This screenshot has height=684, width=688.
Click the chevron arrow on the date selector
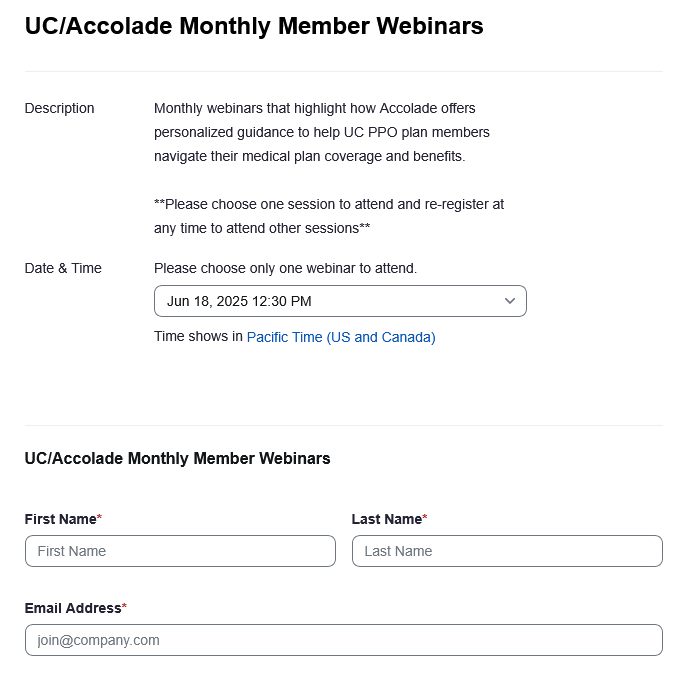510,301
